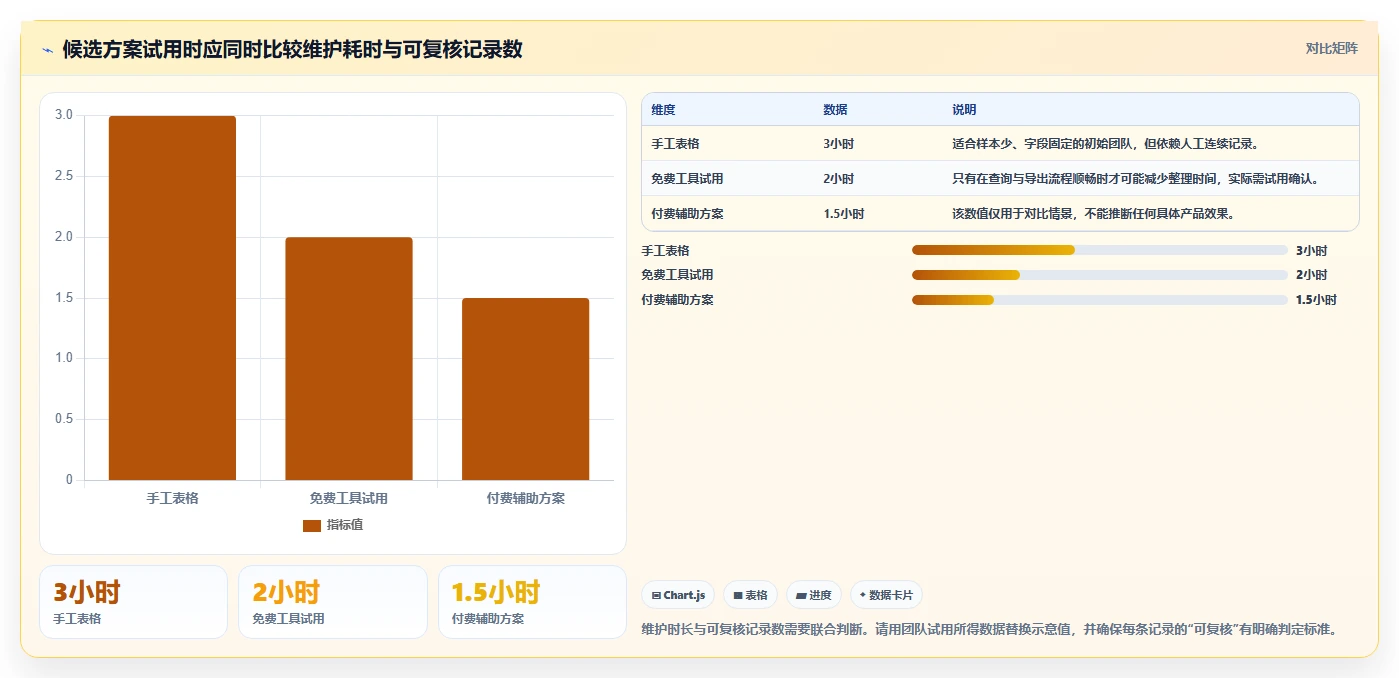Viewport: 1399px width, 678px height.
Task: Open the 3小时 手工表格 data card
Action: coord(133,602)
